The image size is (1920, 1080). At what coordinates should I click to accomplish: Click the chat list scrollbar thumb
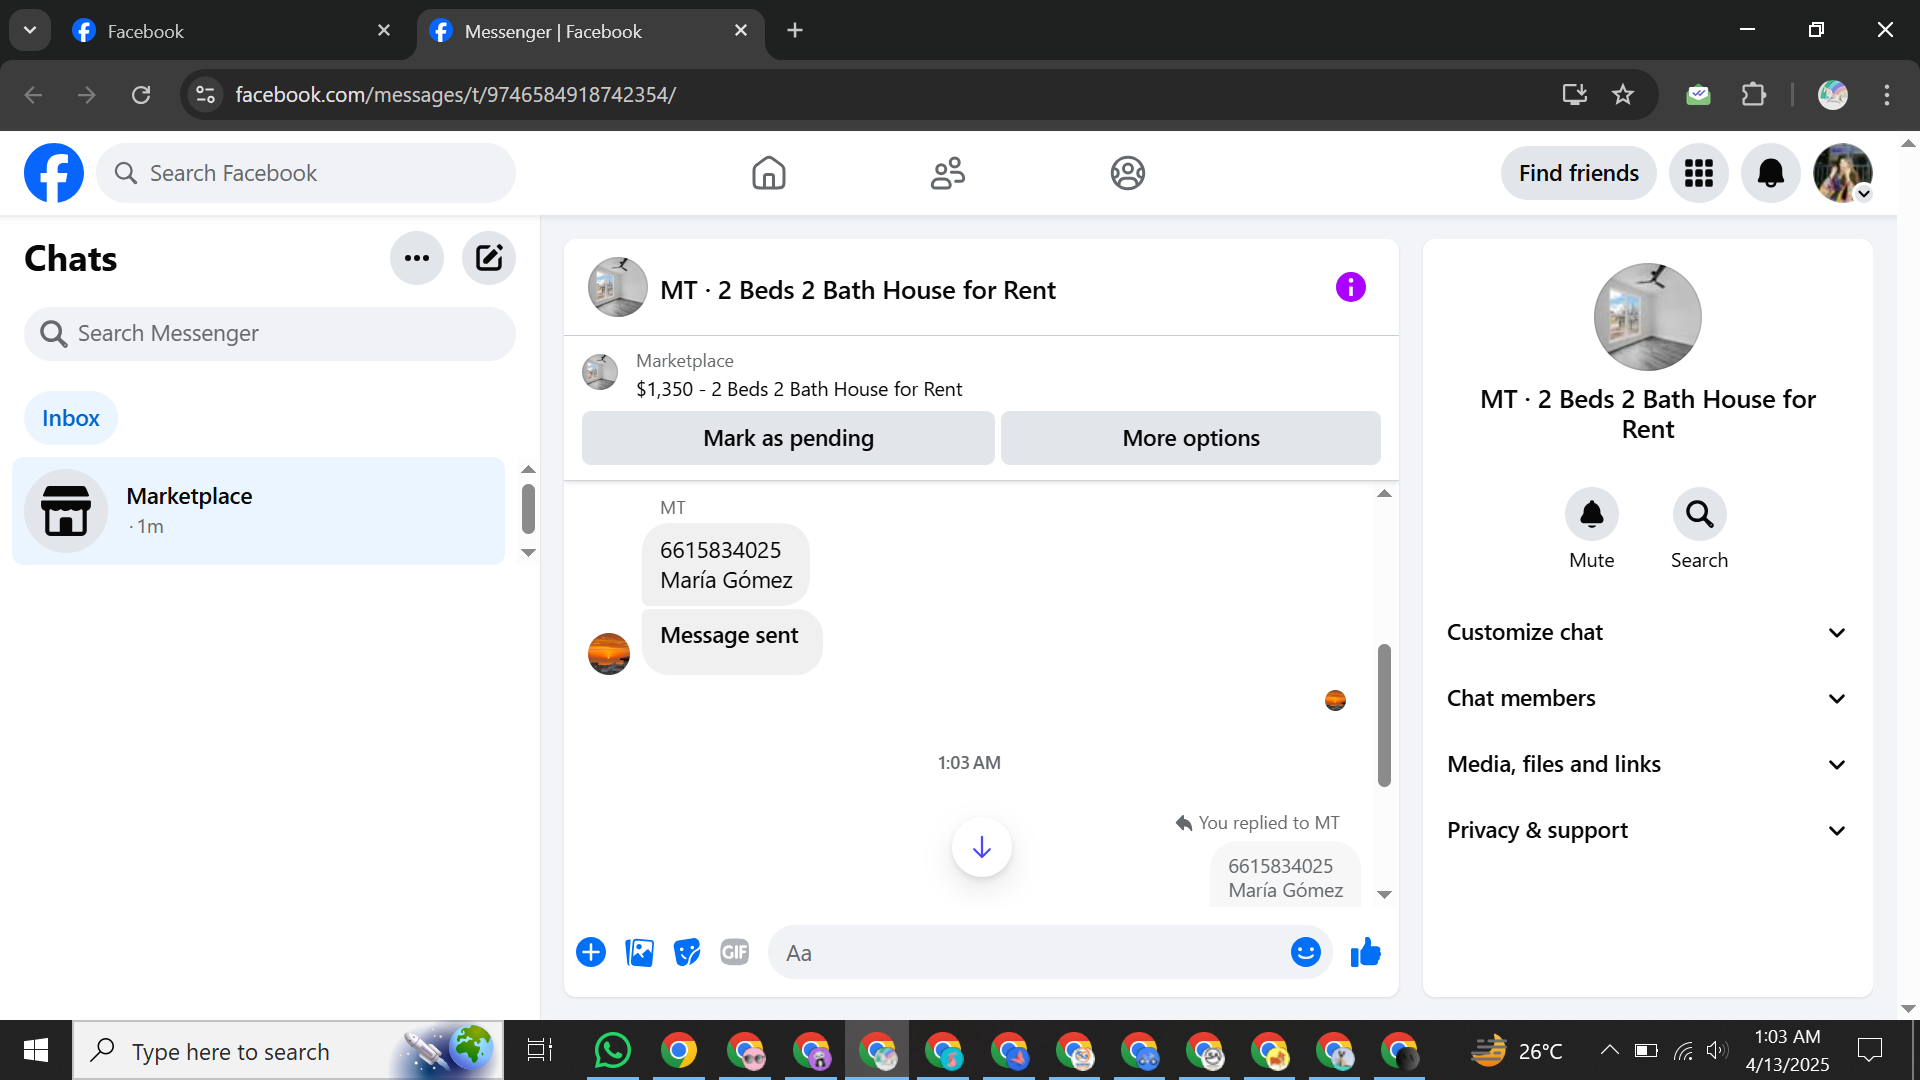(x=528, y=509)
